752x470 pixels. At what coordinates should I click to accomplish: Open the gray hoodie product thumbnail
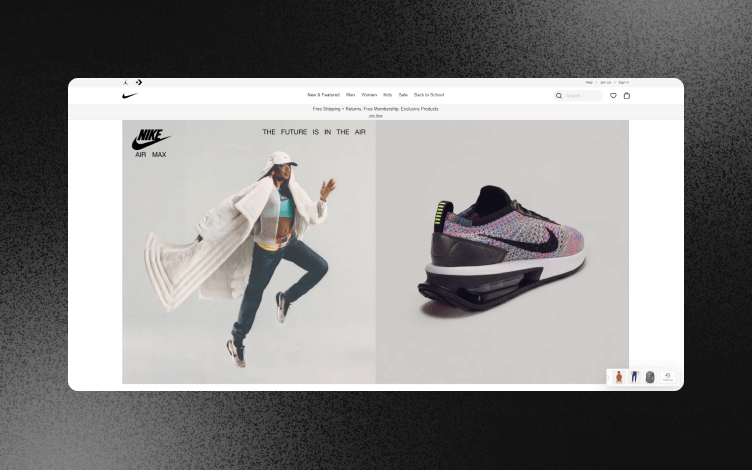coord(650,377)
